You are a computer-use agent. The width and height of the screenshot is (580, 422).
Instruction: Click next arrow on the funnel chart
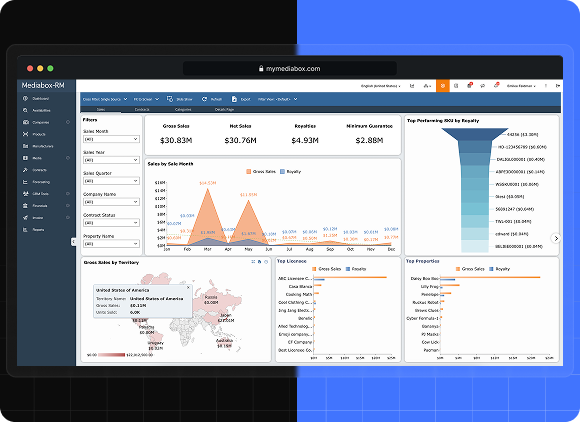pyautogui.click(x=556, y=239)
